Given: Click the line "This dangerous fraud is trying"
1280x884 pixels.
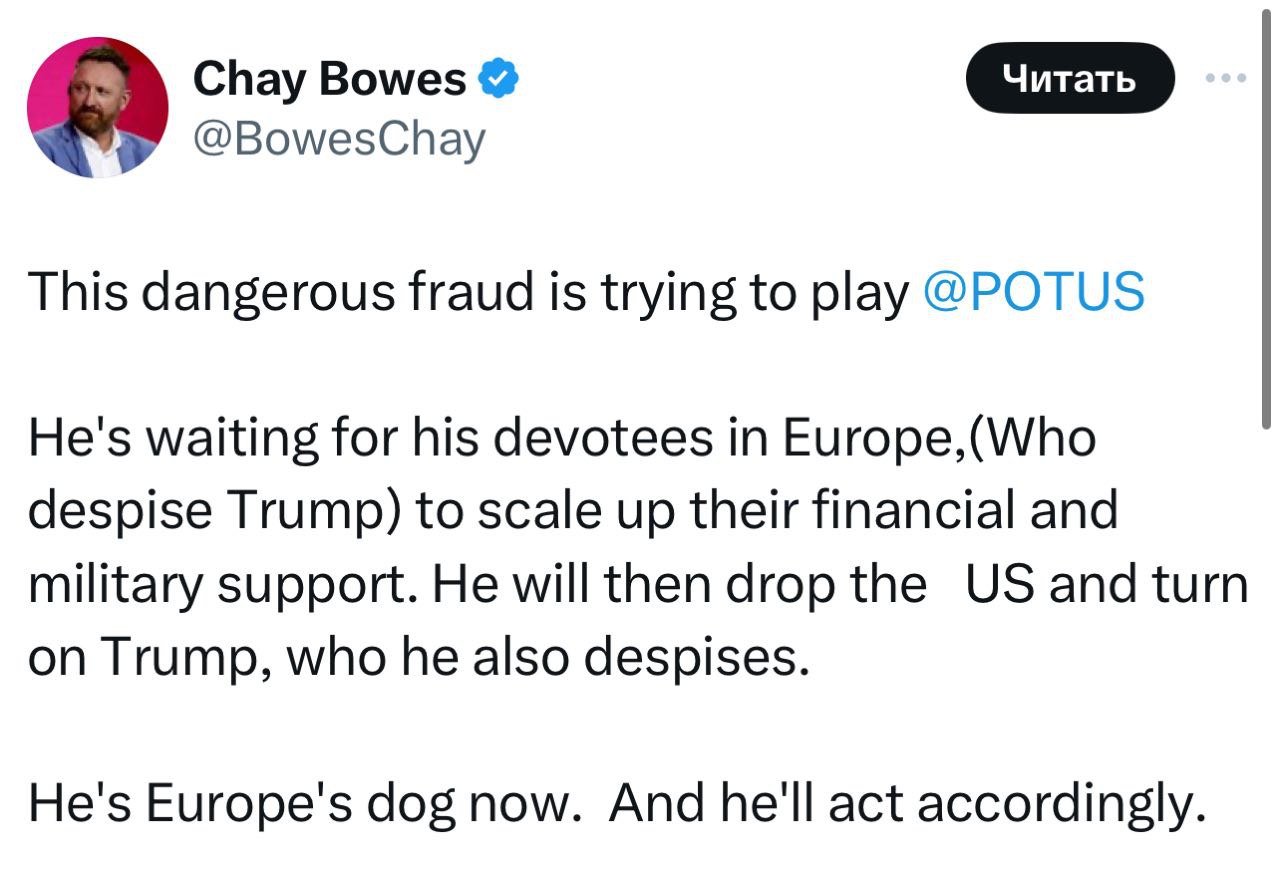Looking at the screenshot, I should point(468,292).
